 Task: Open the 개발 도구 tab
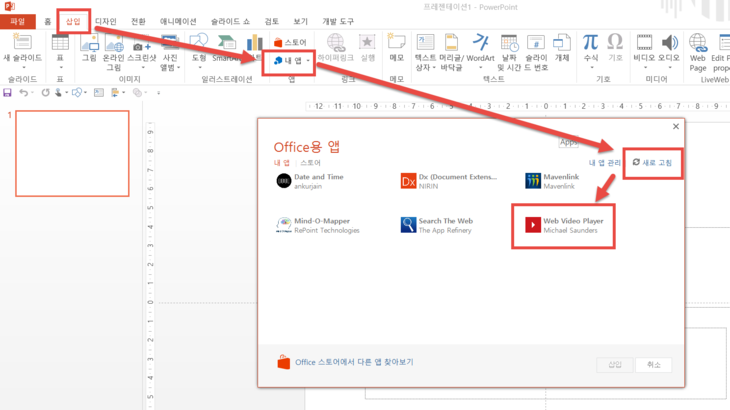(338, 21)
